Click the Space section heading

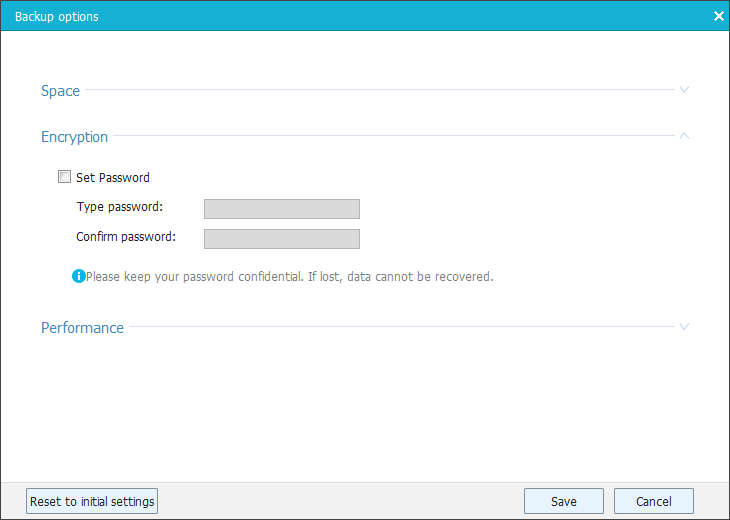coord(60,91)
